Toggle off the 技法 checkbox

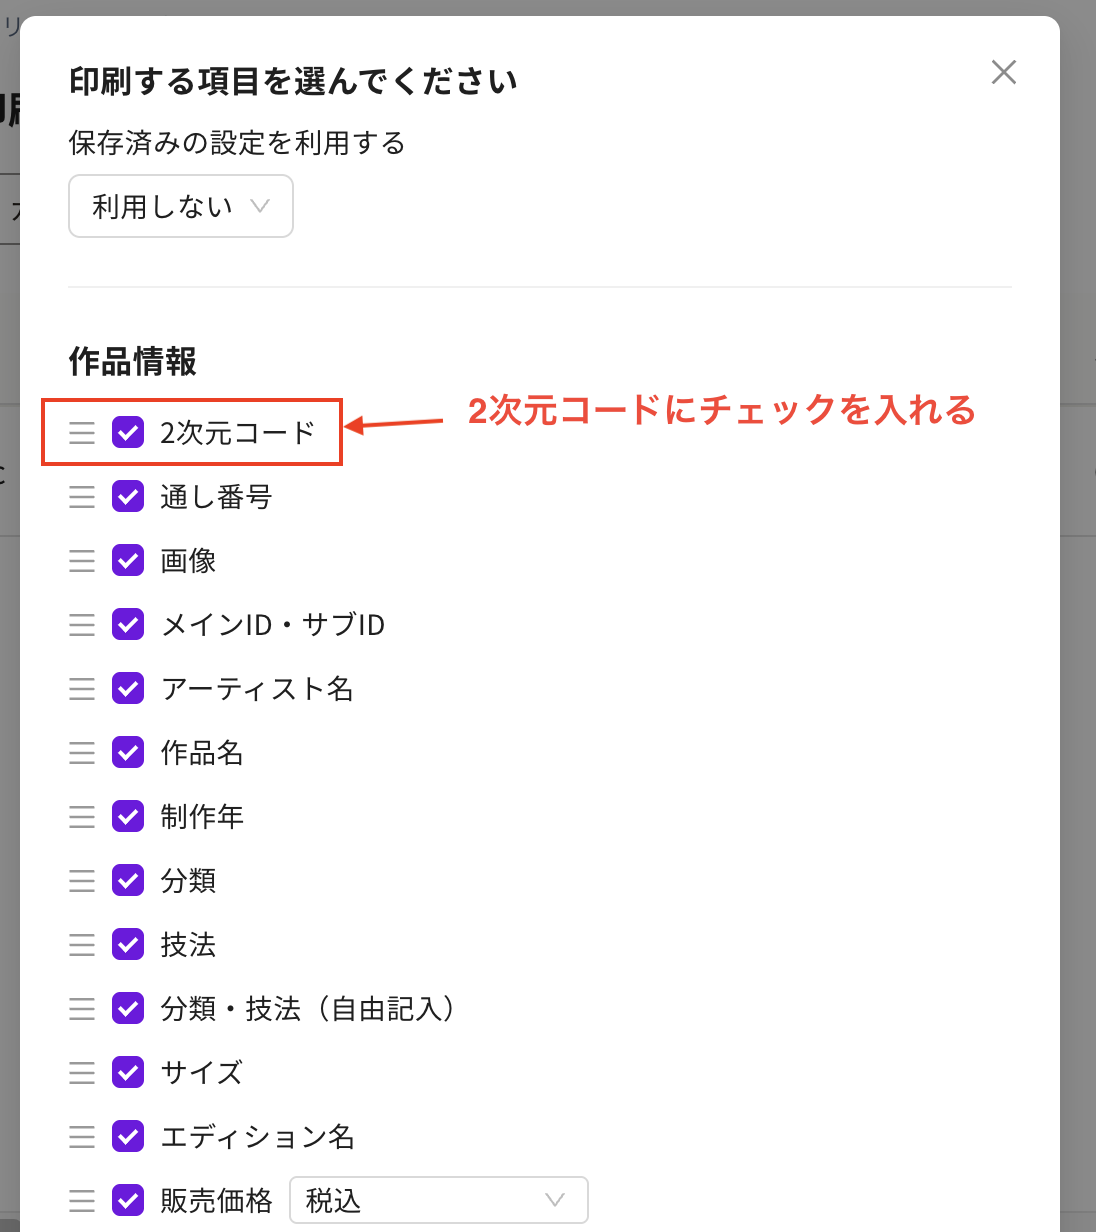(x=128, y=945)
